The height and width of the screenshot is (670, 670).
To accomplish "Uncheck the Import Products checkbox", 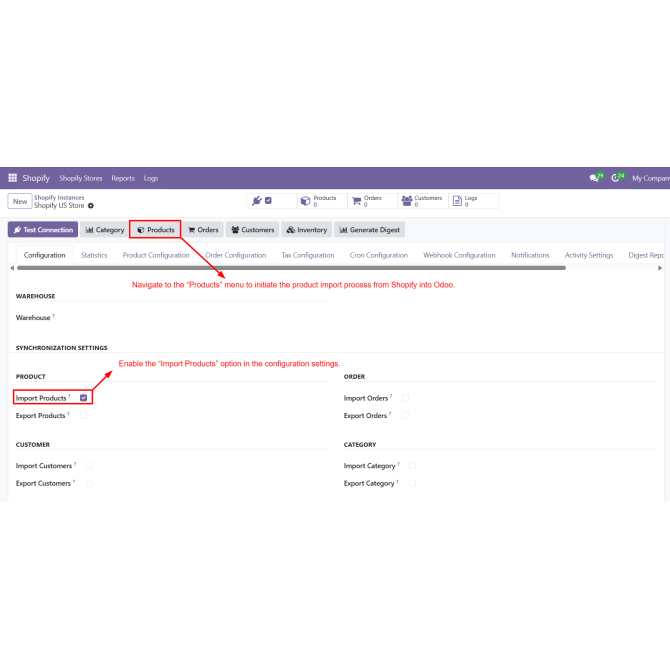I will pyautogui.click(x=83, y=398).
